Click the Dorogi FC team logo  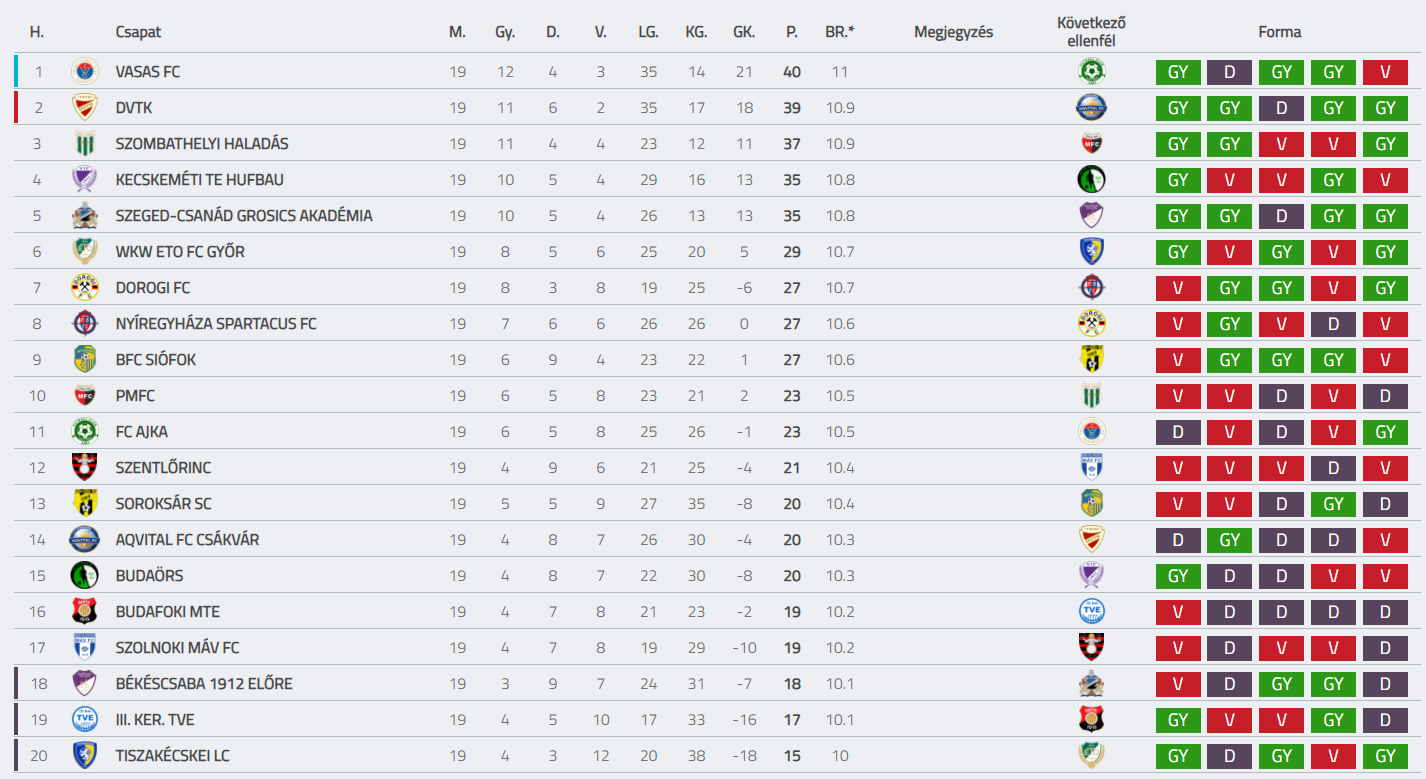(85, 287)
